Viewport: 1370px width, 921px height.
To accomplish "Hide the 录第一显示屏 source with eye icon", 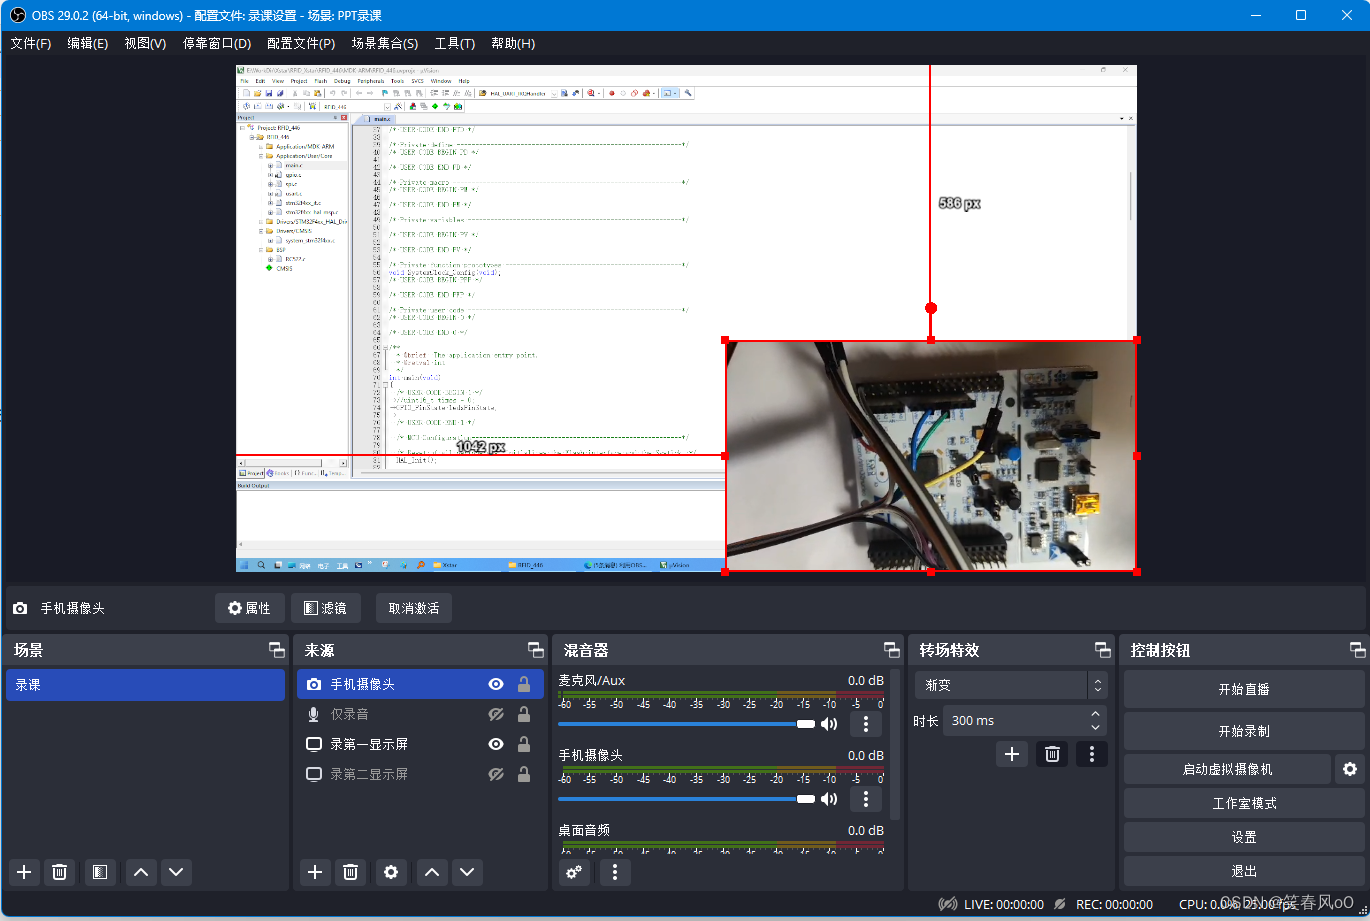I will 496,744.
